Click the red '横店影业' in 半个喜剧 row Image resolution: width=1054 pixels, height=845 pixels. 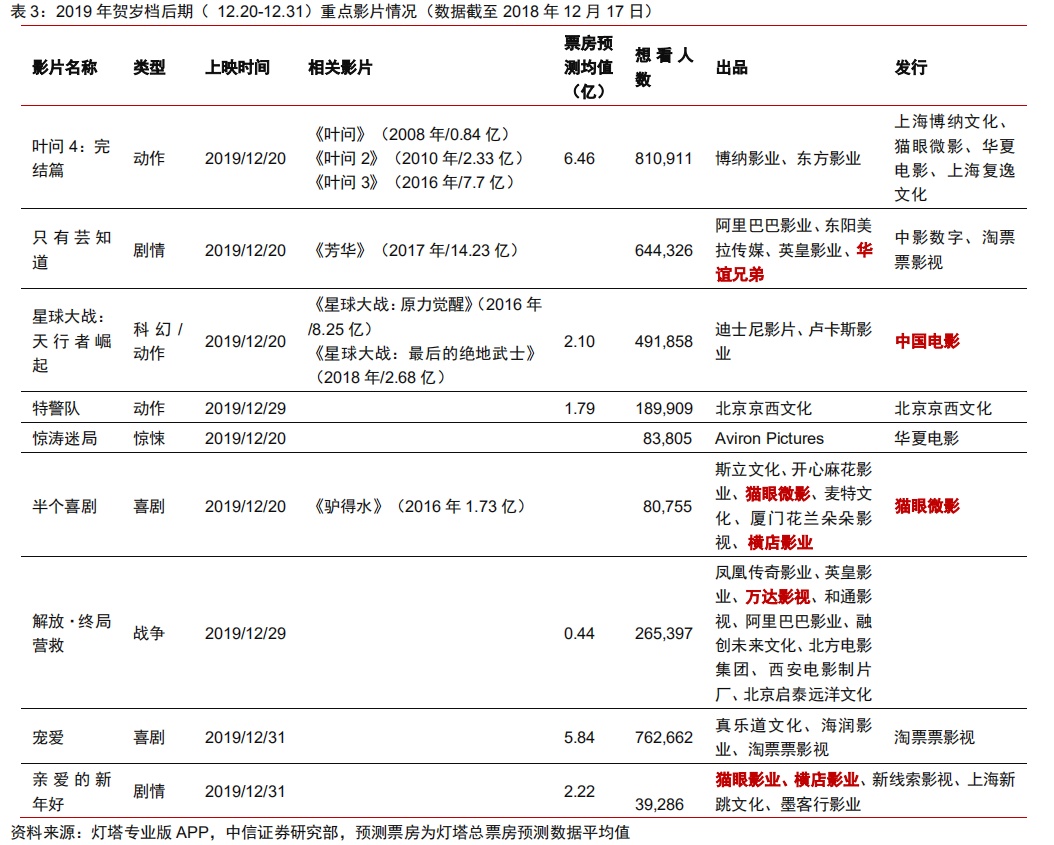[x=780, y=542]
